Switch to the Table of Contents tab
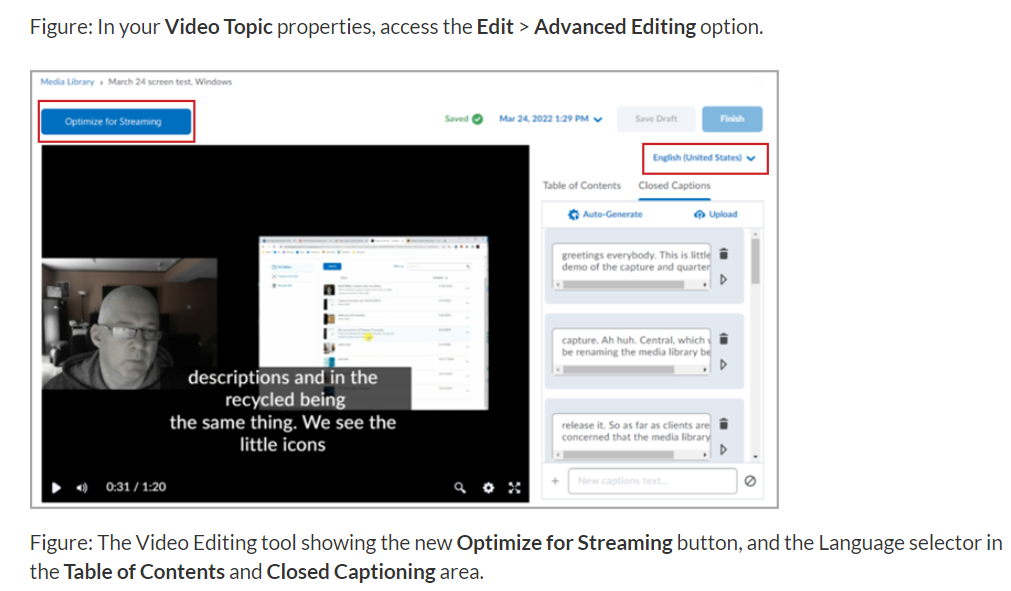The width and height of the screenshot is (1011, 591). click(581, 185)
